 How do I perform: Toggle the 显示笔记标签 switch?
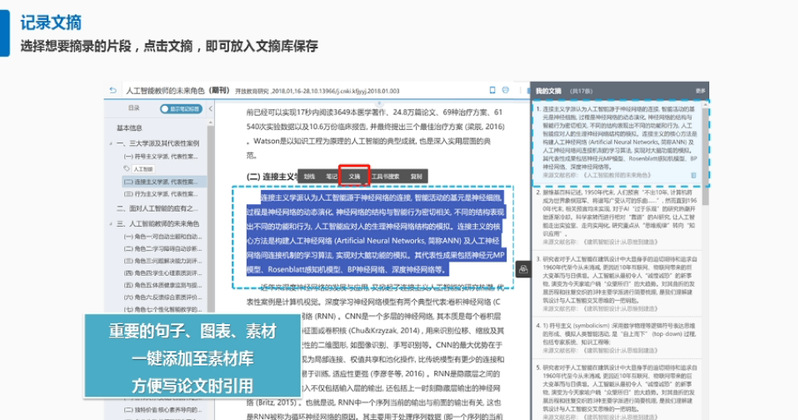pyautogui.click(x=179, y=108)
